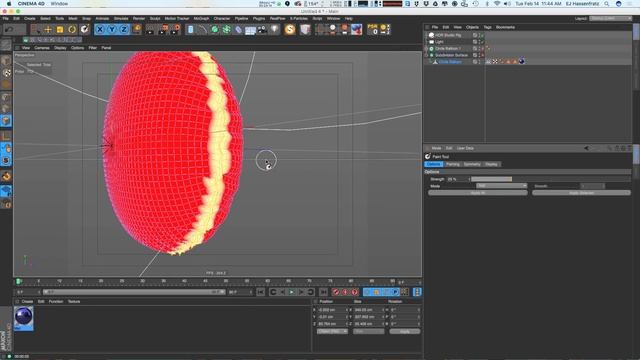
Task: Toggle Y axis lock
Action: [x=111, y=29]
